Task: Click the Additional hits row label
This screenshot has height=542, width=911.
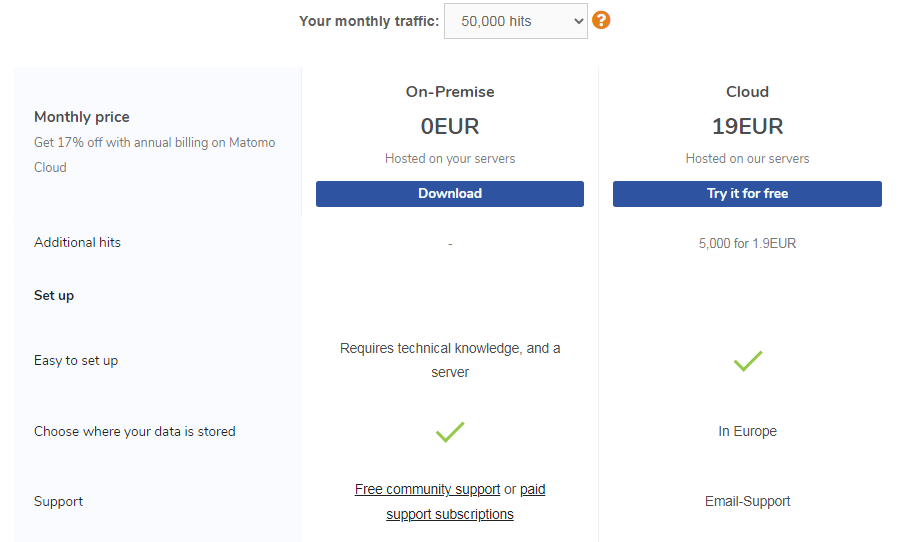Action: tap(77, 242)
